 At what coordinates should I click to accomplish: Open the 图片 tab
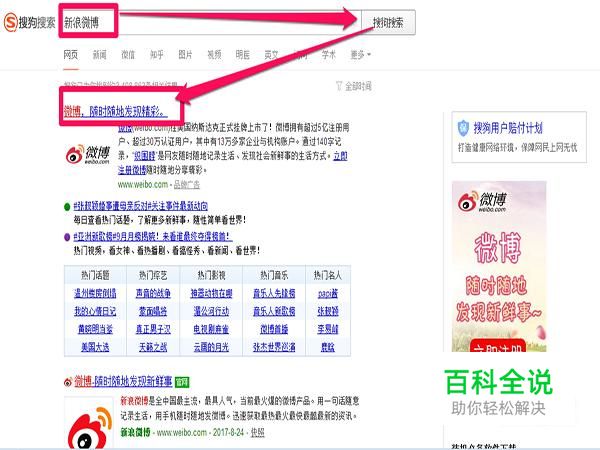pyautogui.click(x=185, y=55)
